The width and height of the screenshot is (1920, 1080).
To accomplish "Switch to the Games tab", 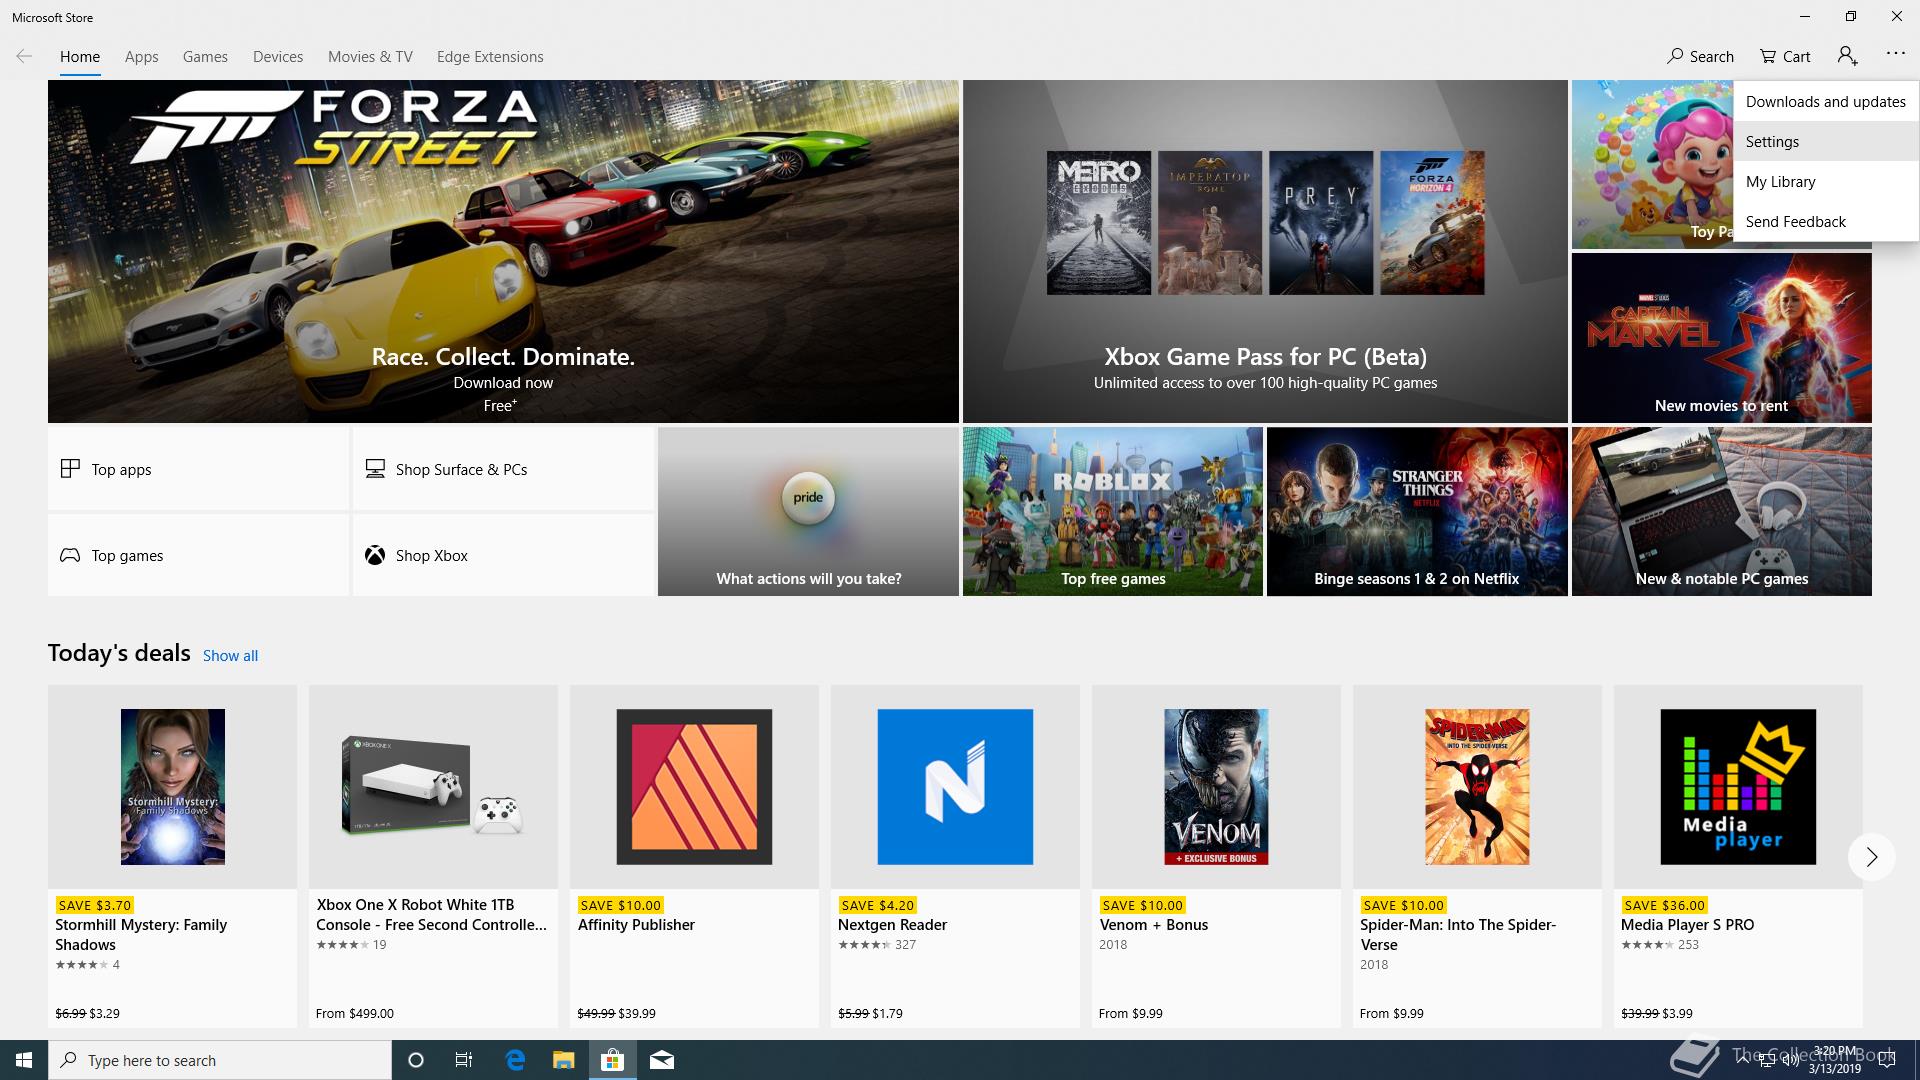I will tap(205, 57).
